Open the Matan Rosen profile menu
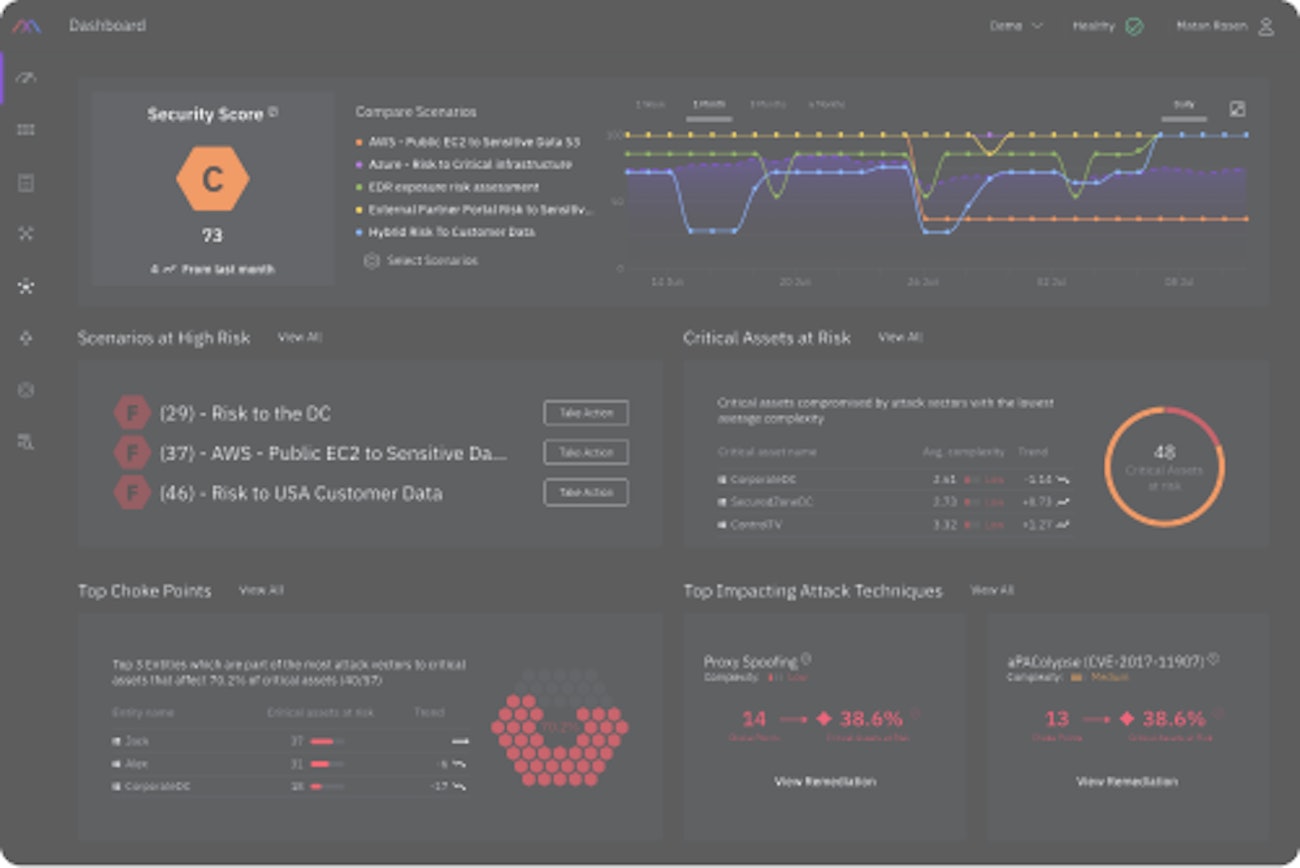 click(x=1222, y=26)
